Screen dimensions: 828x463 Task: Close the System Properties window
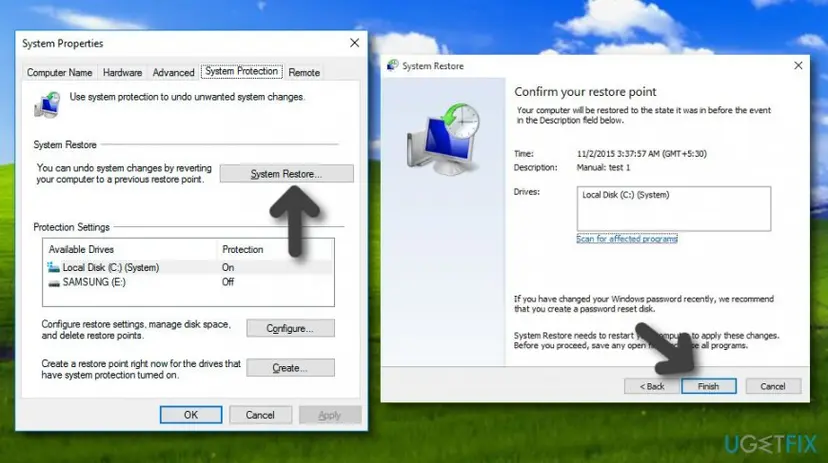355,43
